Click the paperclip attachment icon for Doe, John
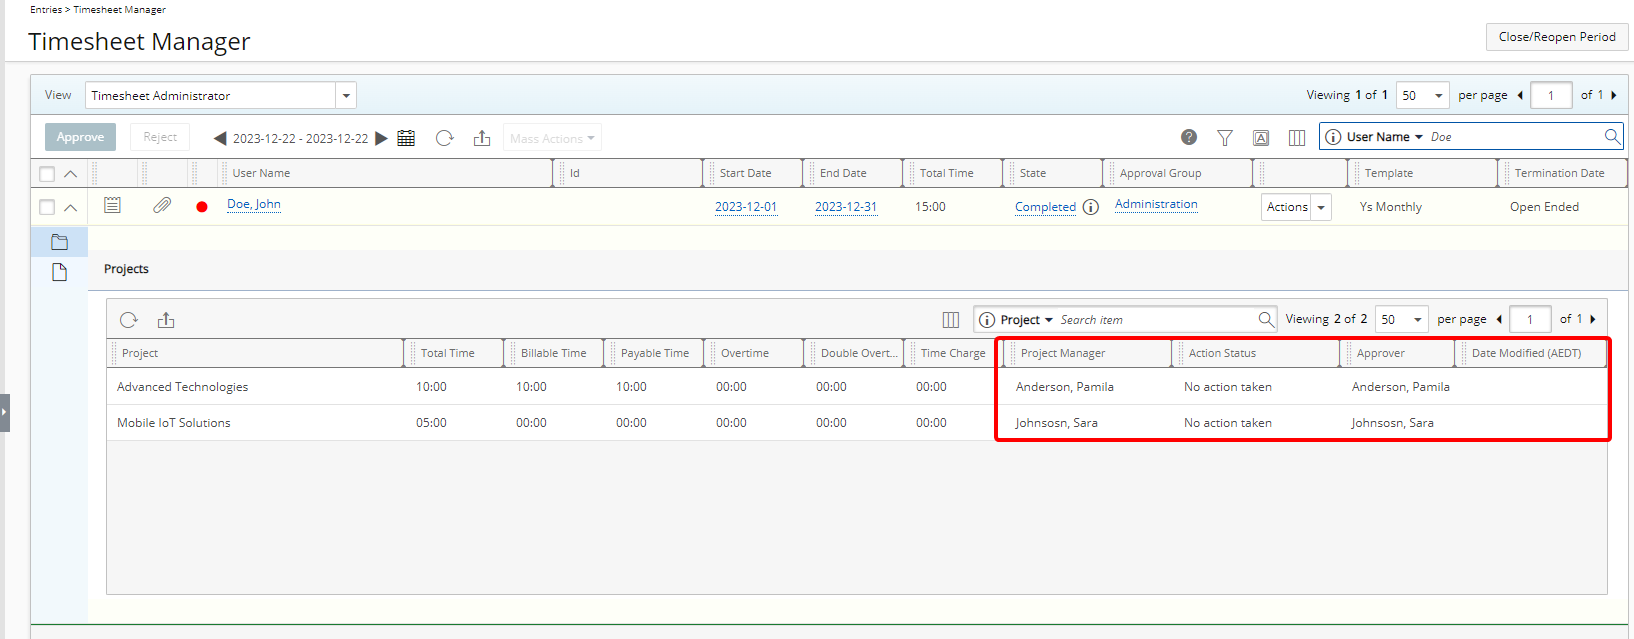Screen dimensions: 1634x639 [x=162, y=205]
